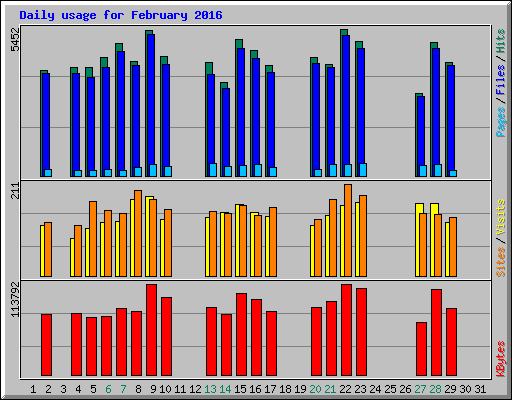The image size is (512, 400).
Task: Click the orange sites bar for day 29
Action: click(x=453, y=247)
